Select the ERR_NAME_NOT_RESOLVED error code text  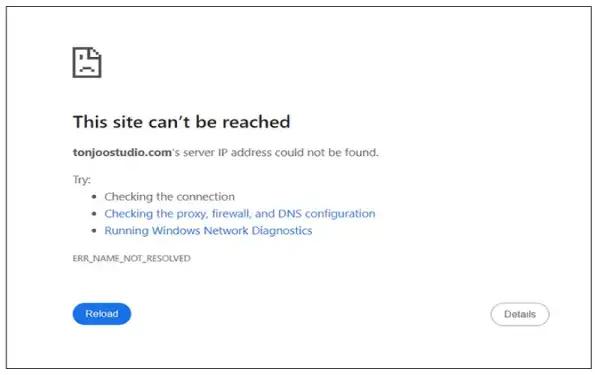(131, 258)
